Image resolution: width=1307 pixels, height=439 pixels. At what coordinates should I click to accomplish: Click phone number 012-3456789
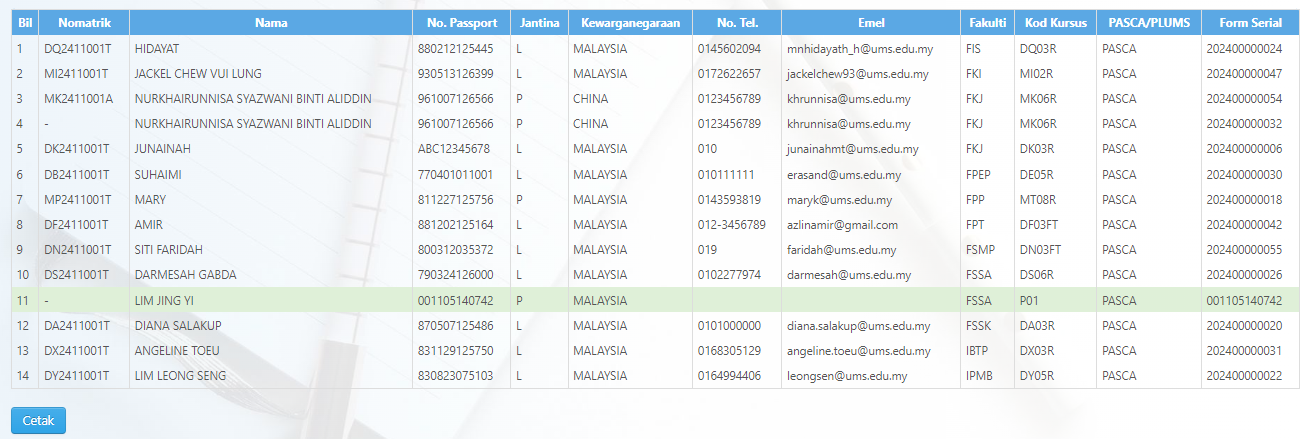tap(731, 225)
